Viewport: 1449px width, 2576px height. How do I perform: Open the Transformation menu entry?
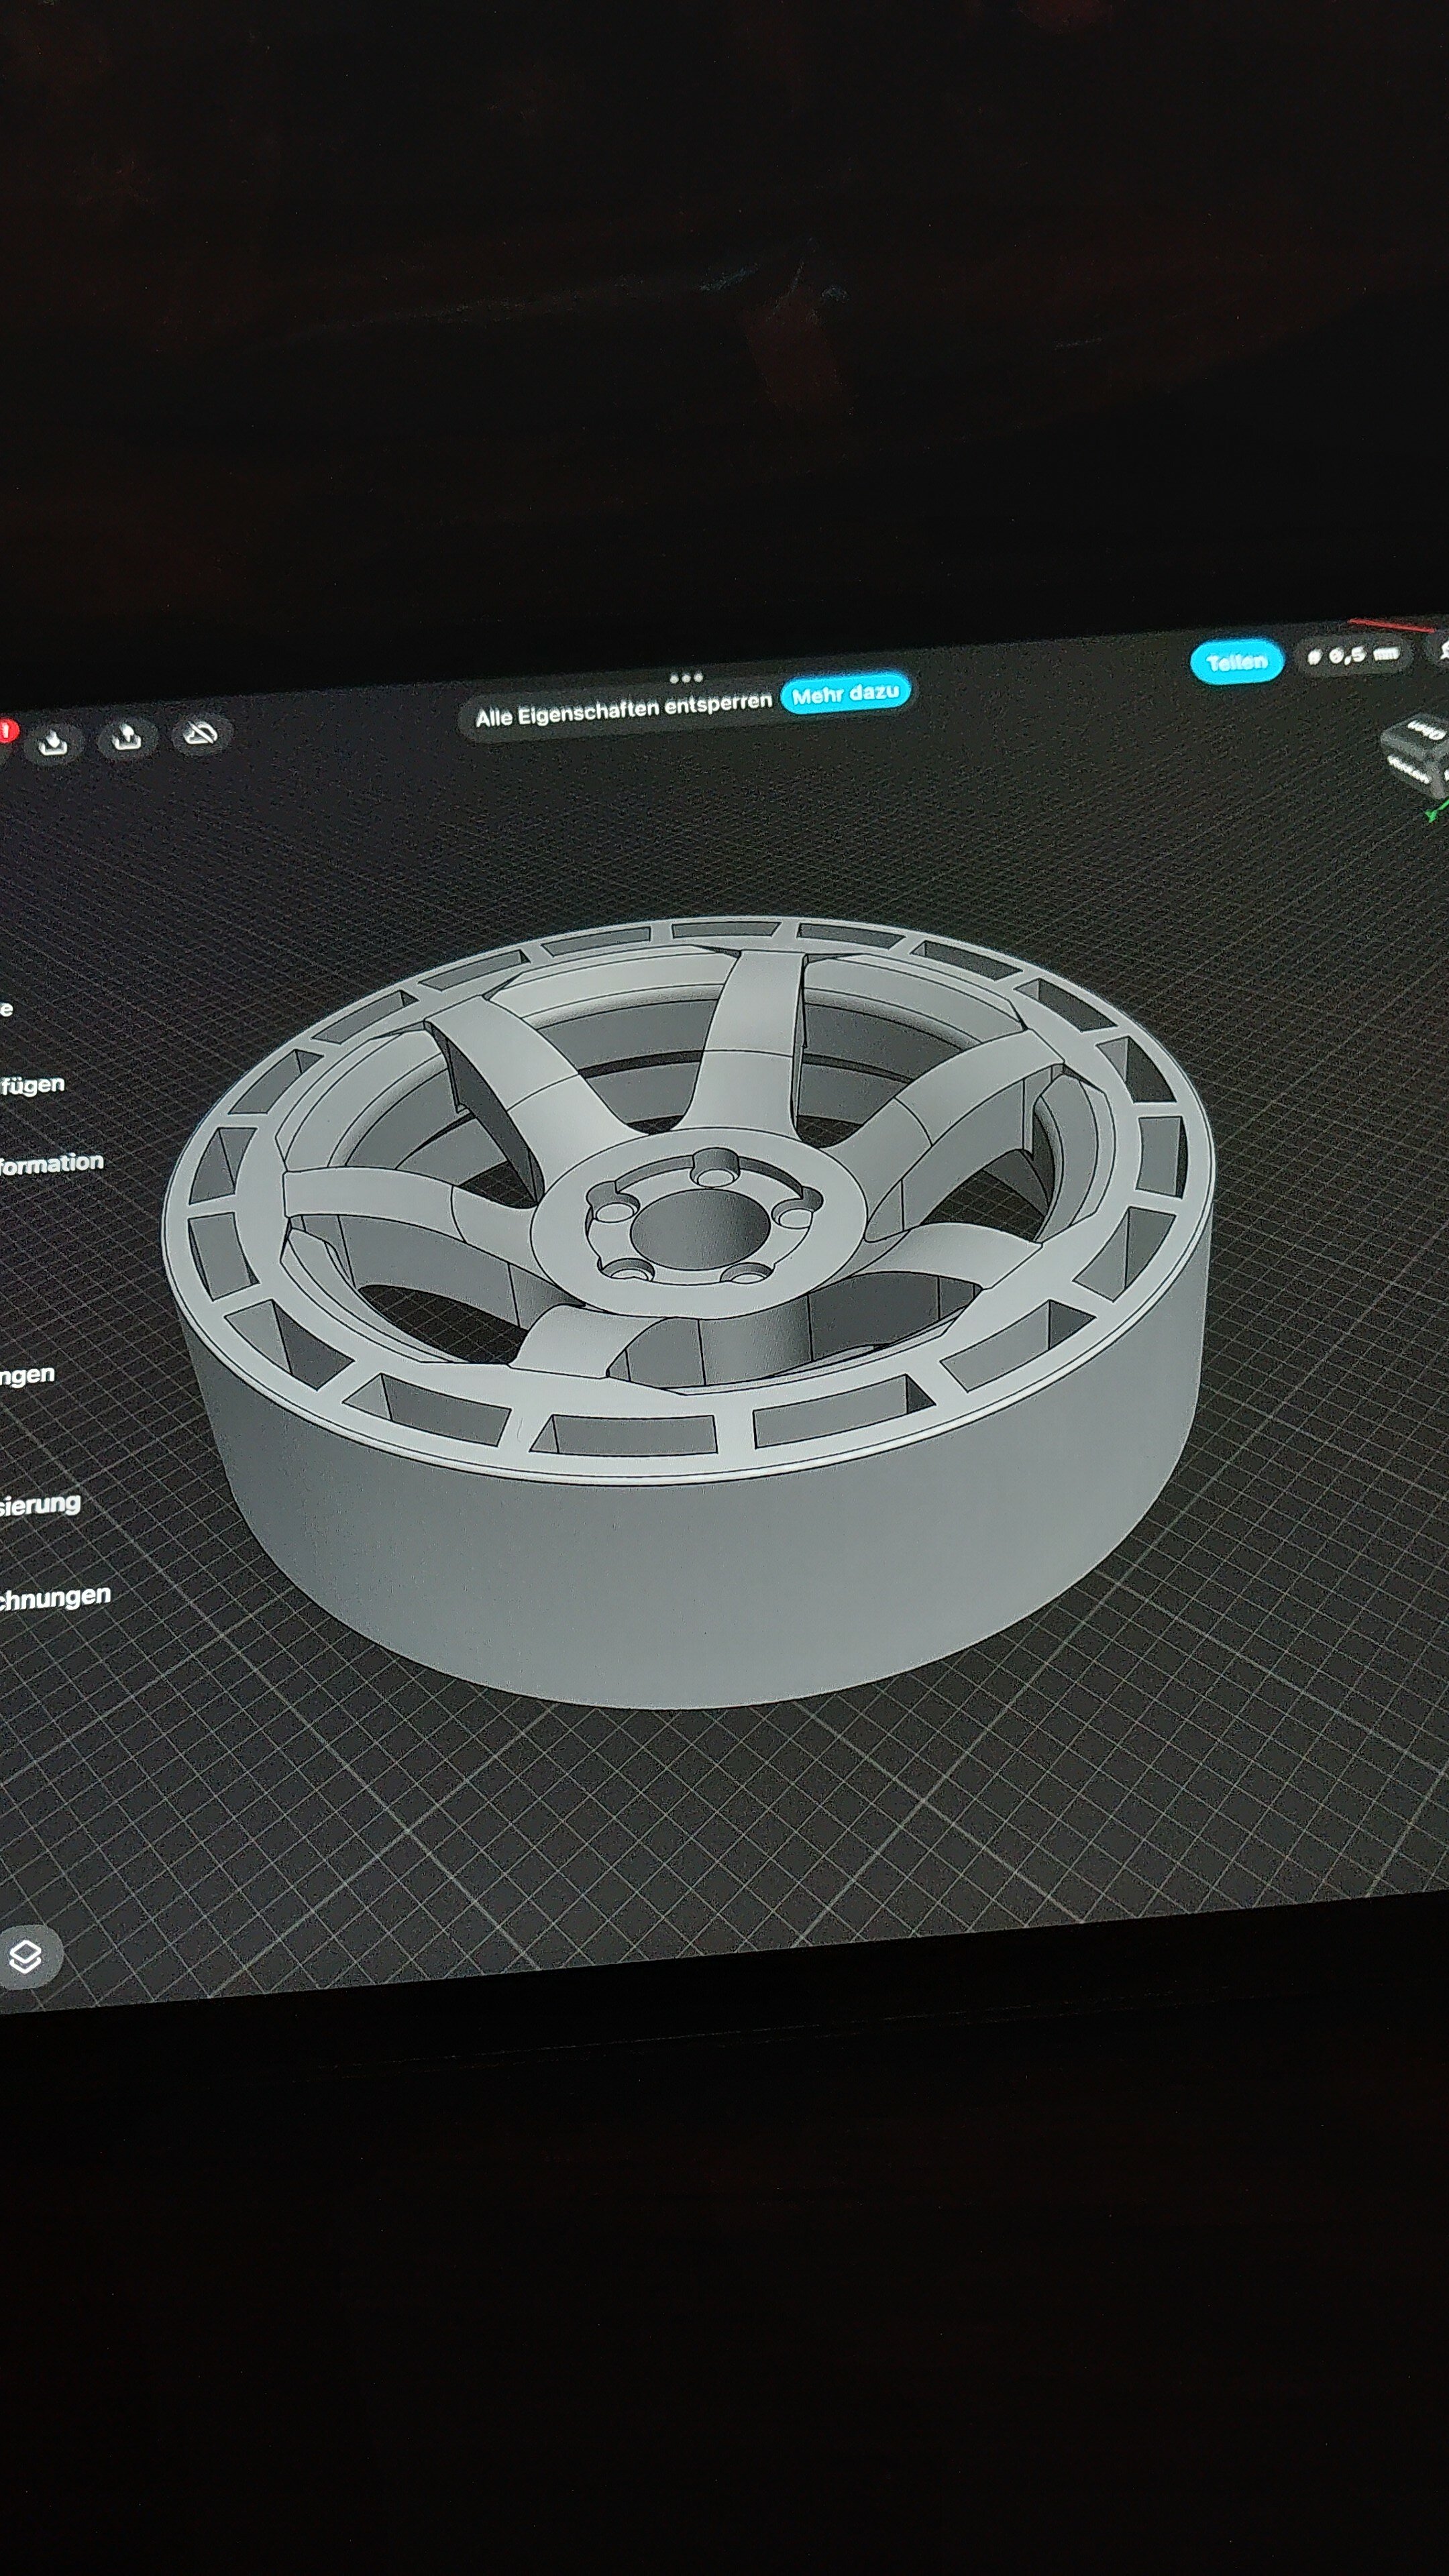[50, 1164]
